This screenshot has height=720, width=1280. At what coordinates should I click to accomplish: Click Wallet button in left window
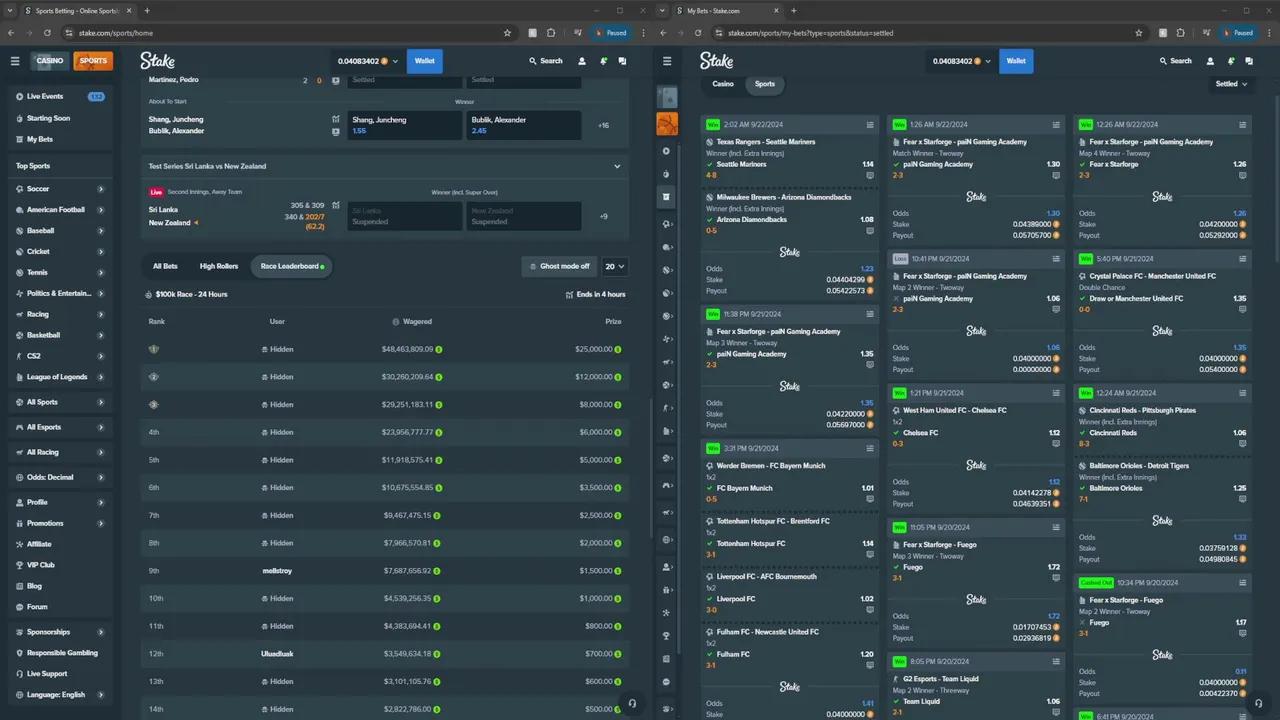[425, 61]
